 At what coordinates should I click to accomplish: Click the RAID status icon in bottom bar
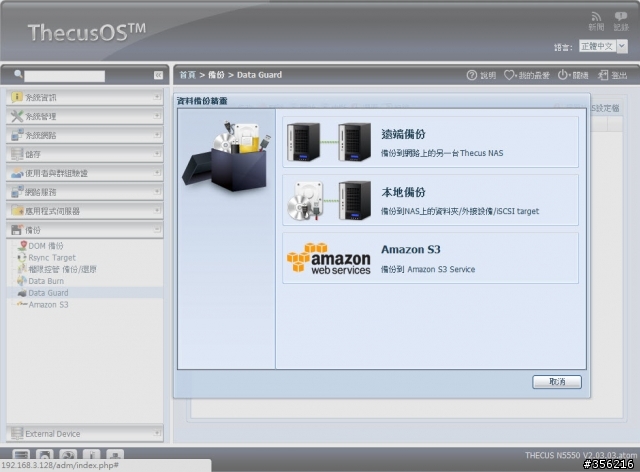[x=21, y=454]
